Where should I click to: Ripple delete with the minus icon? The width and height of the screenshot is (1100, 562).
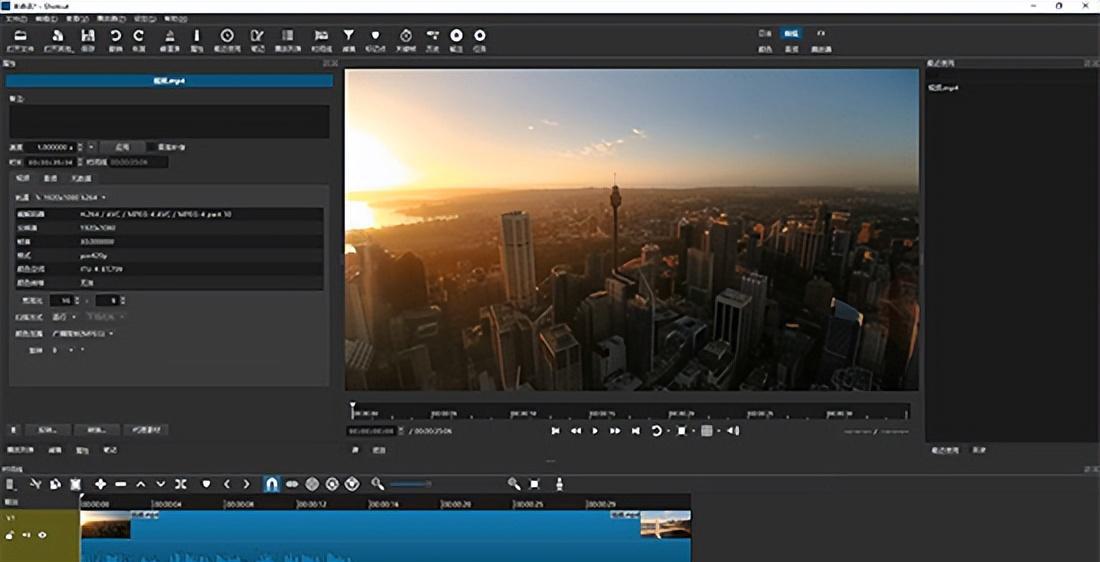tap(121, 484)
